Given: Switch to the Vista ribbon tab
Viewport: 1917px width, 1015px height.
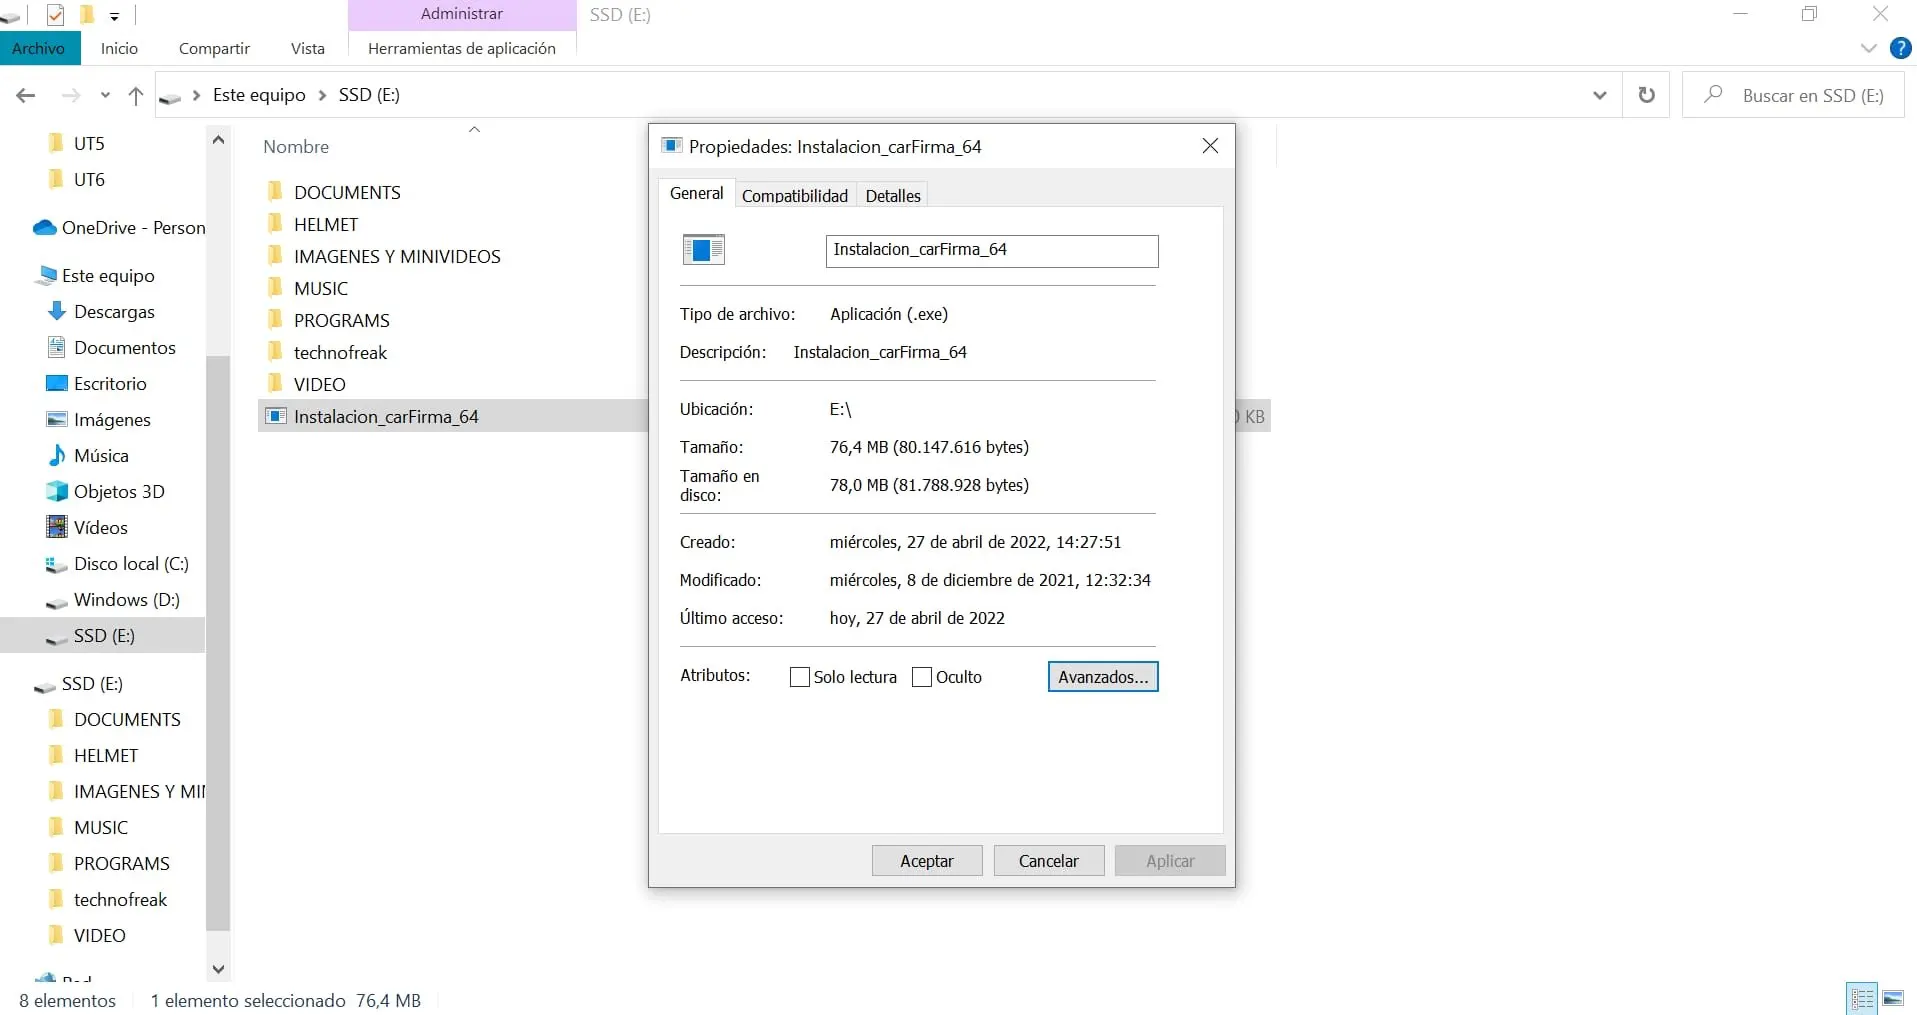Looking at the screenshot, I should click(x=307, y=48).
